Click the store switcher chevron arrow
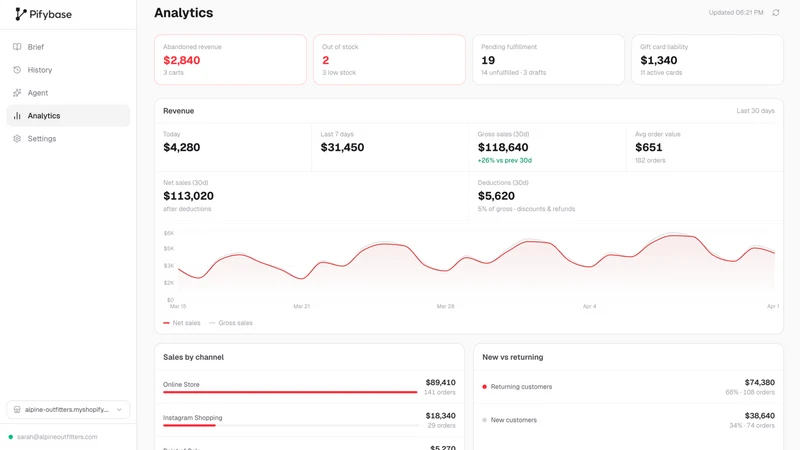Image resolution: width=800 pixels, height=450 pixels. [119, 410]
